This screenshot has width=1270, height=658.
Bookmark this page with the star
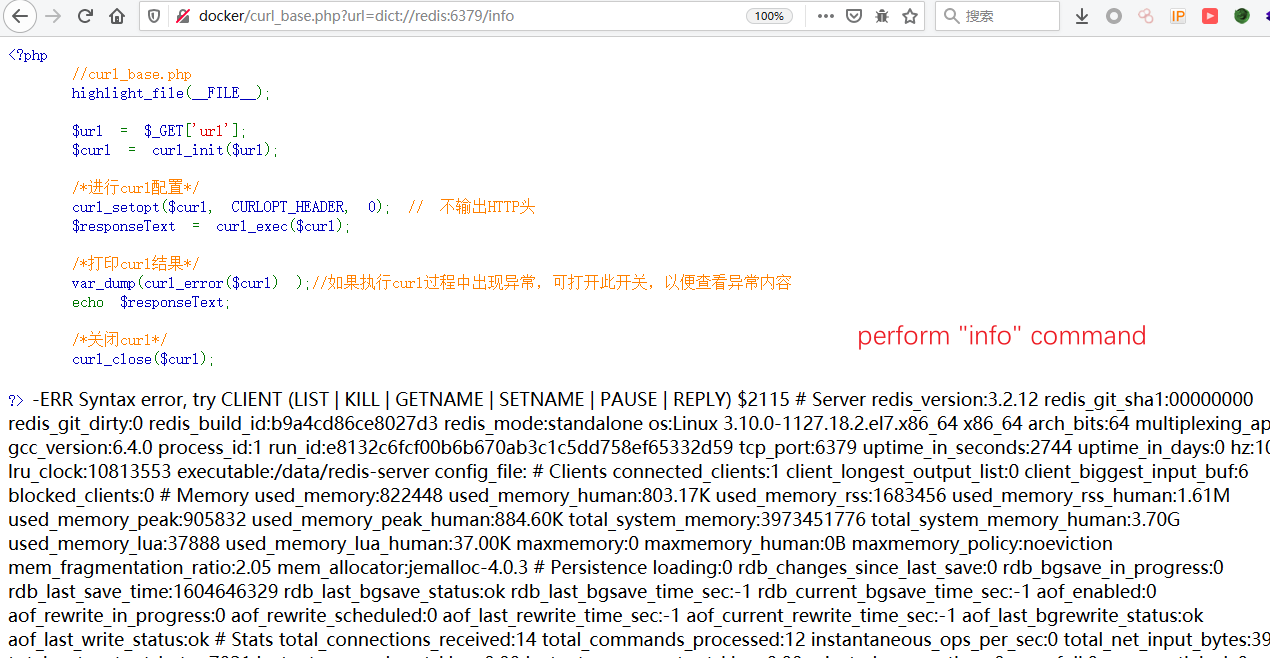(910, 16)
